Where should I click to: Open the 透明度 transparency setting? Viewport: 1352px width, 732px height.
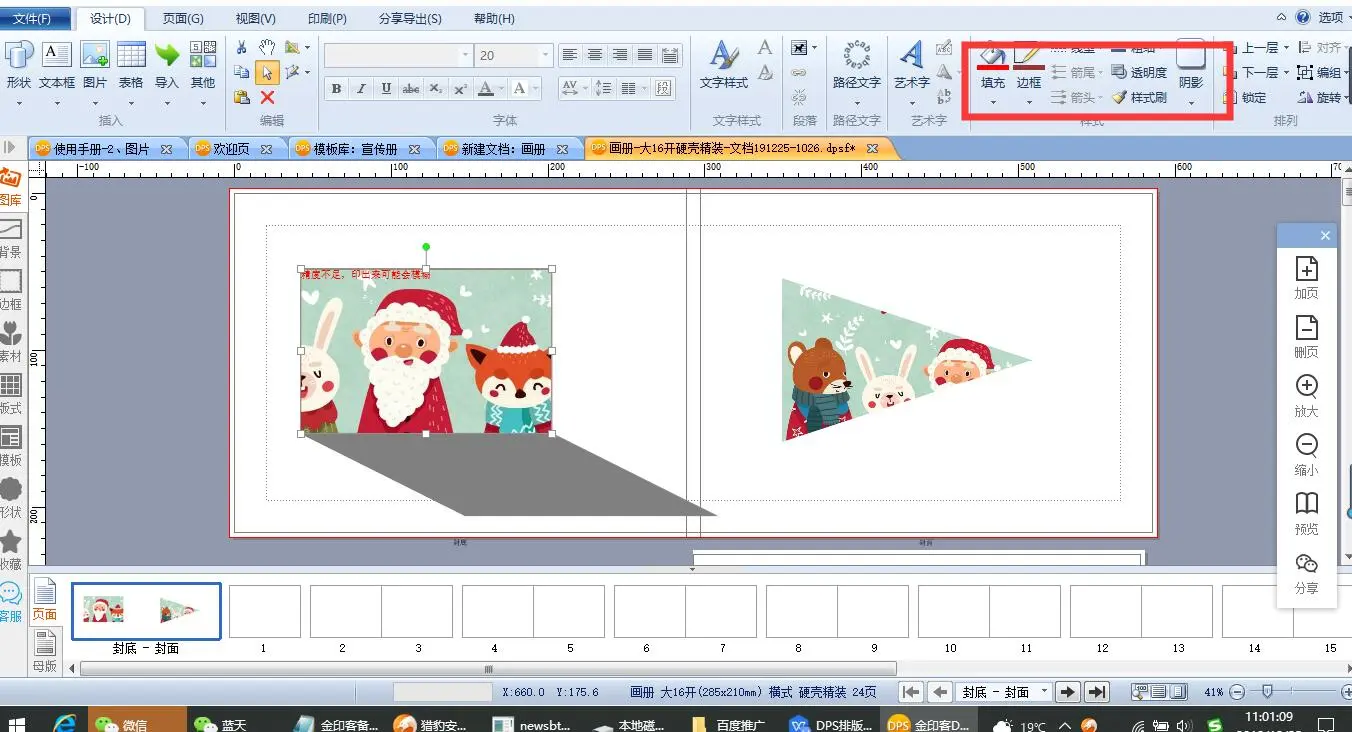click(x=1140, y=72)
